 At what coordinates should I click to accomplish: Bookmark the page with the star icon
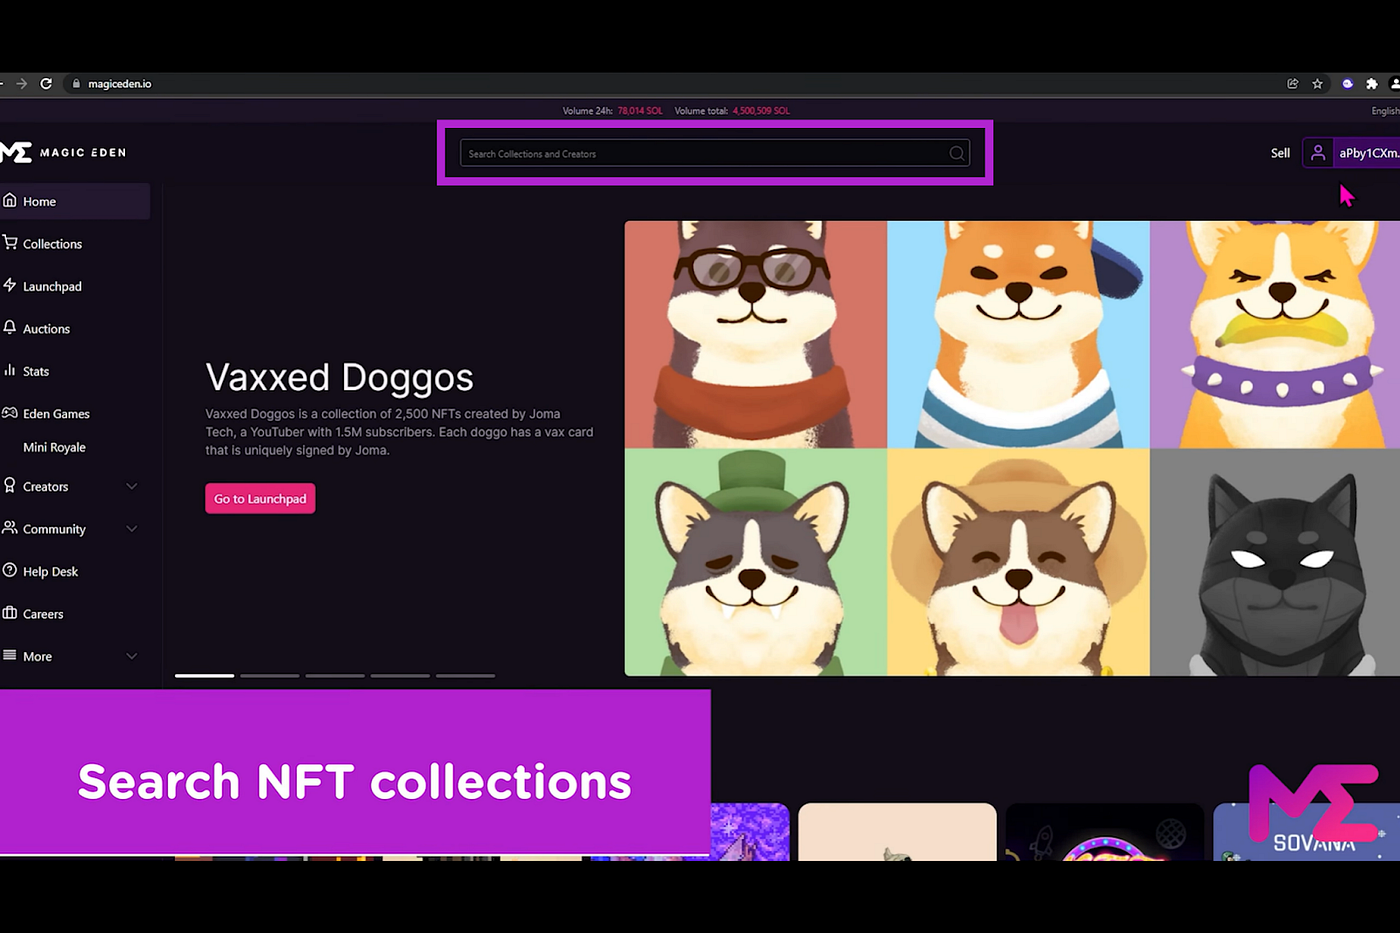[x=1317, y=84]
